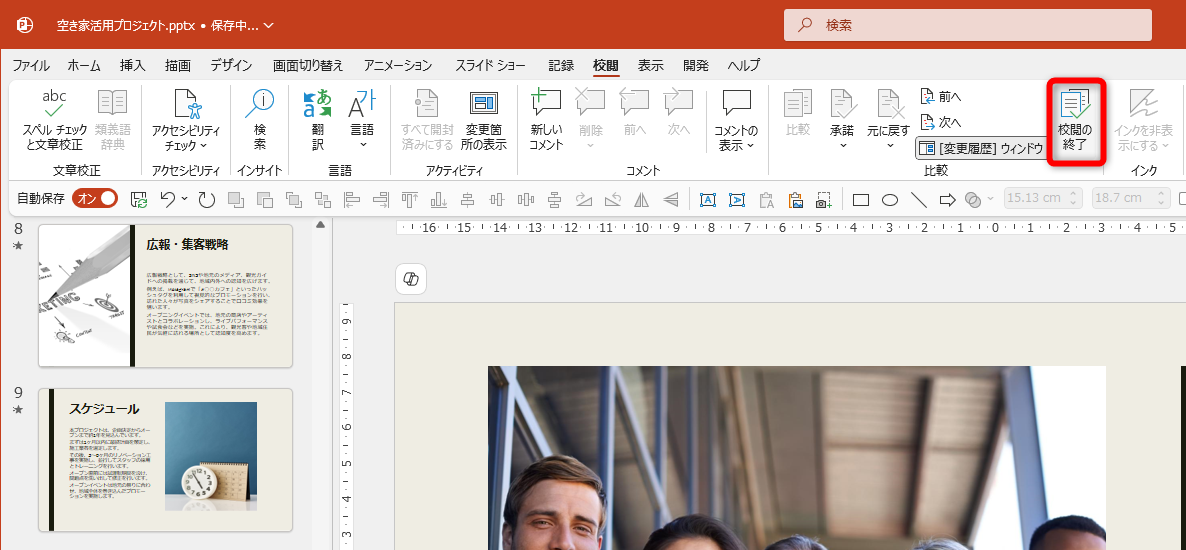Select the oval shape in quick toolbar
This screenshot has height=550, width=1186.
point(889,200)
